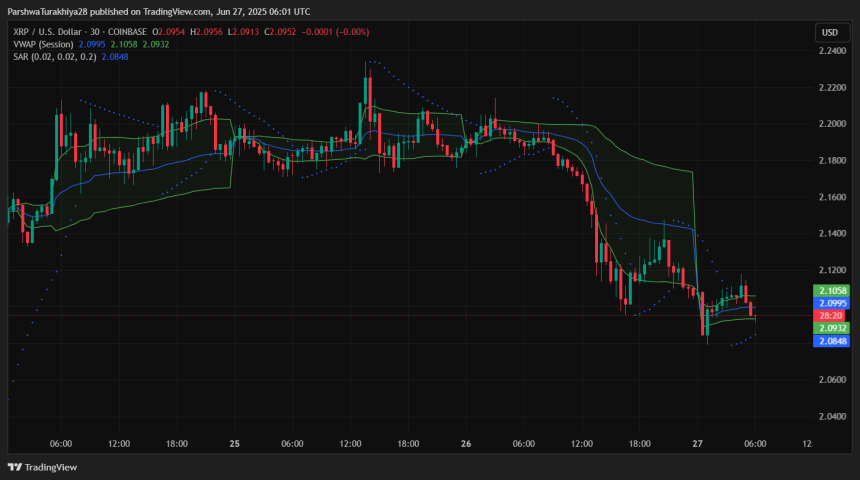The width and height of the screenshot is (860, 480).
Task: Click the 2.2400 price axis level
Action: [832, 51]
